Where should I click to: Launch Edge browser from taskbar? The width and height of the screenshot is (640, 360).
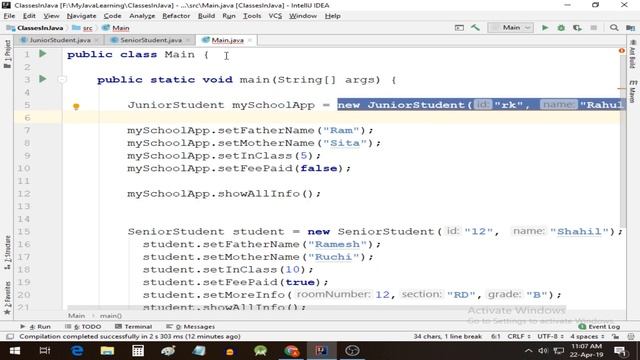point(77,351)
